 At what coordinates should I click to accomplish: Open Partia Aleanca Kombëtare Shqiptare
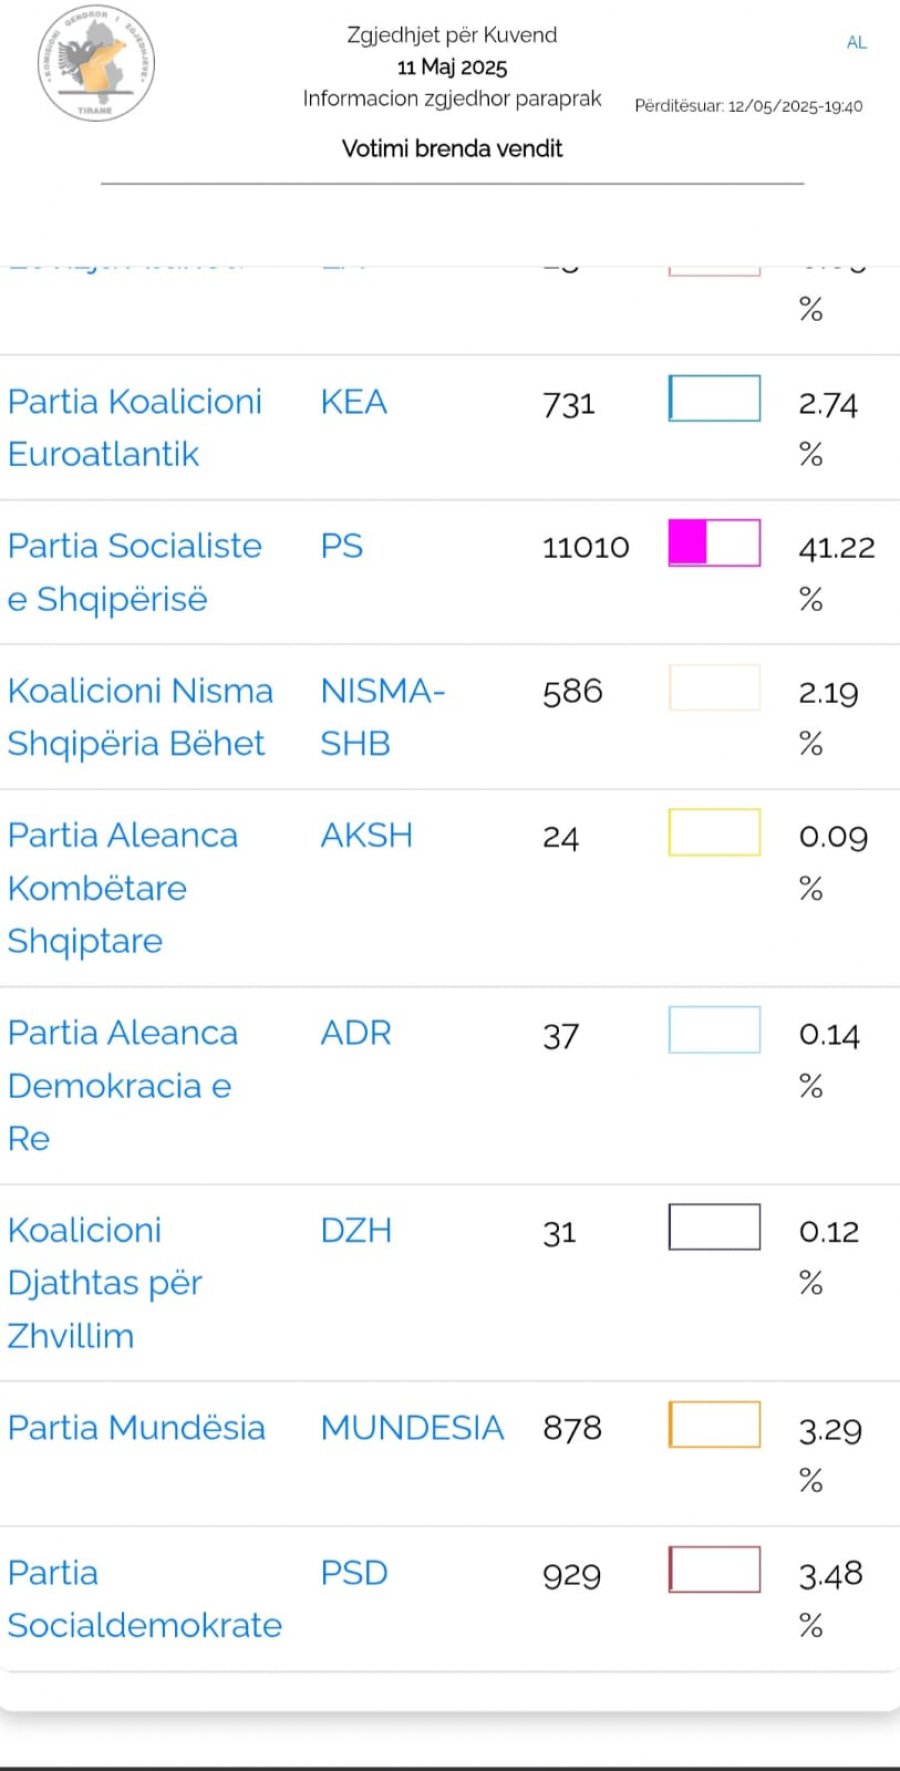tap(122, 888)
